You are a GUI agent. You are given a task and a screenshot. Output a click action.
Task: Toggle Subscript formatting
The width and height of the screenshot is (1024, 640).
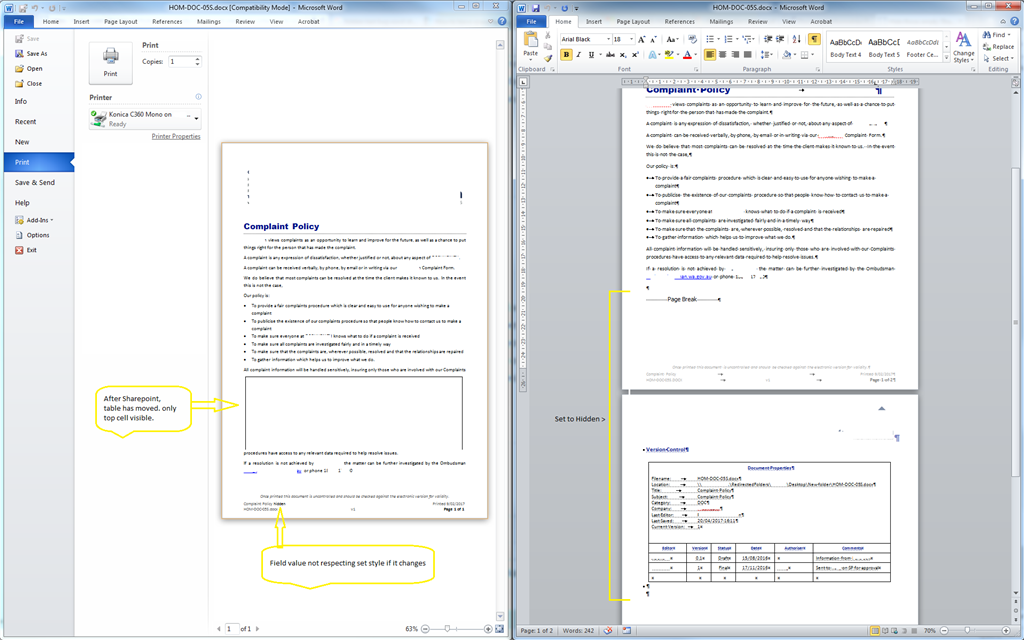click(x=623, y=55)
